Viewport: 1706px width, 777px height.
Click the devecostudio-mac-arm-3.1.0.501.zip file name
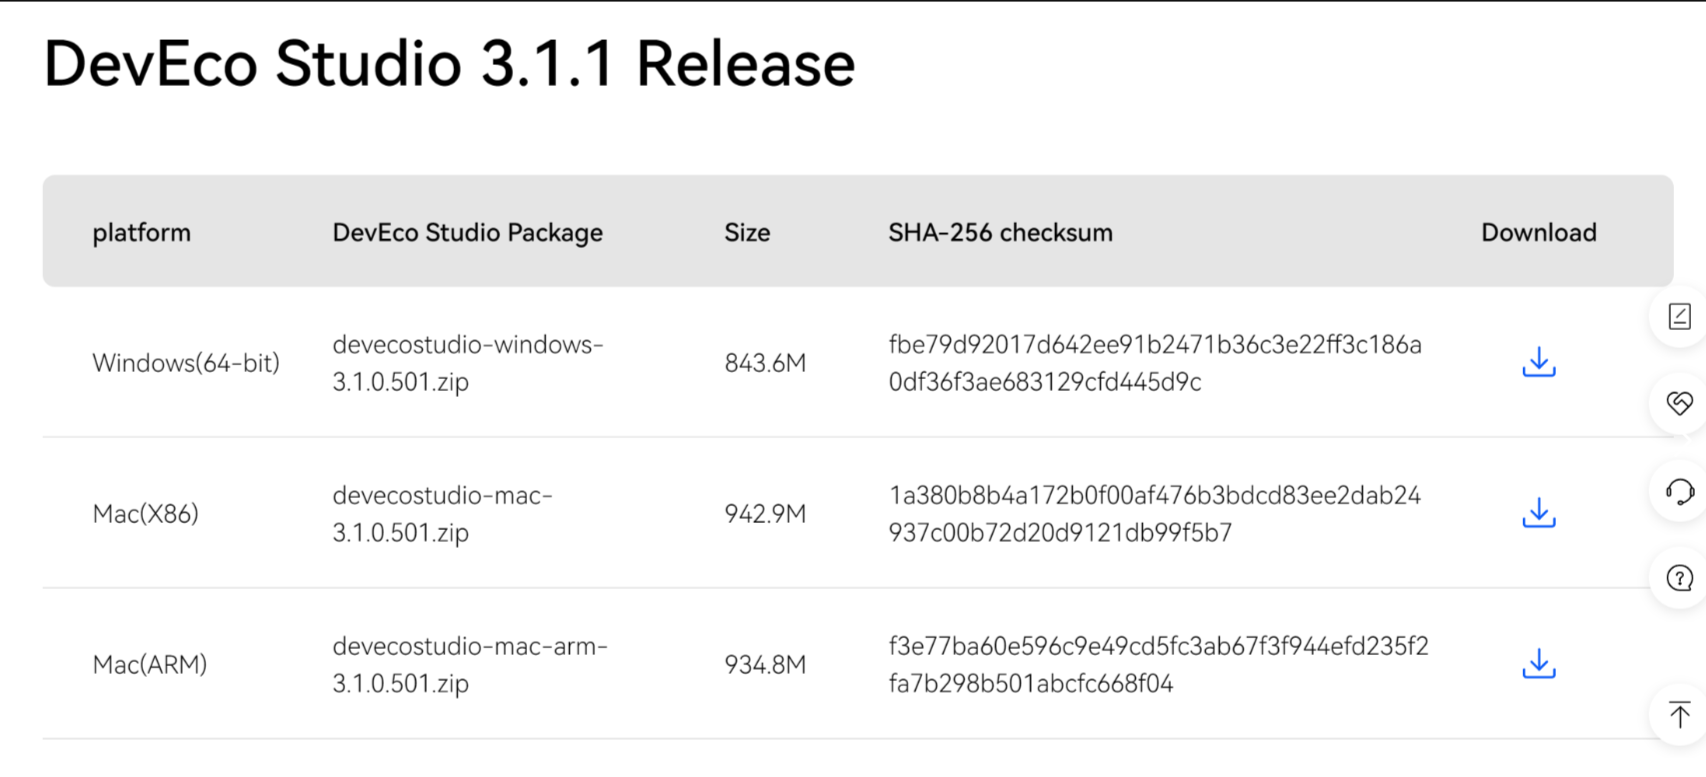[x=469, y=665]
